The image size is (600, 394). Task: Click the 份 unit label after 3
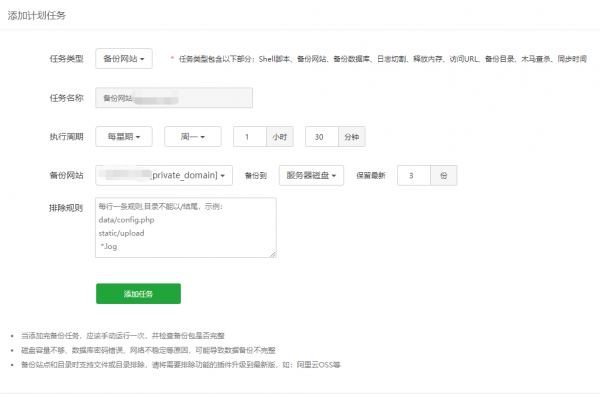pos(443,176)
